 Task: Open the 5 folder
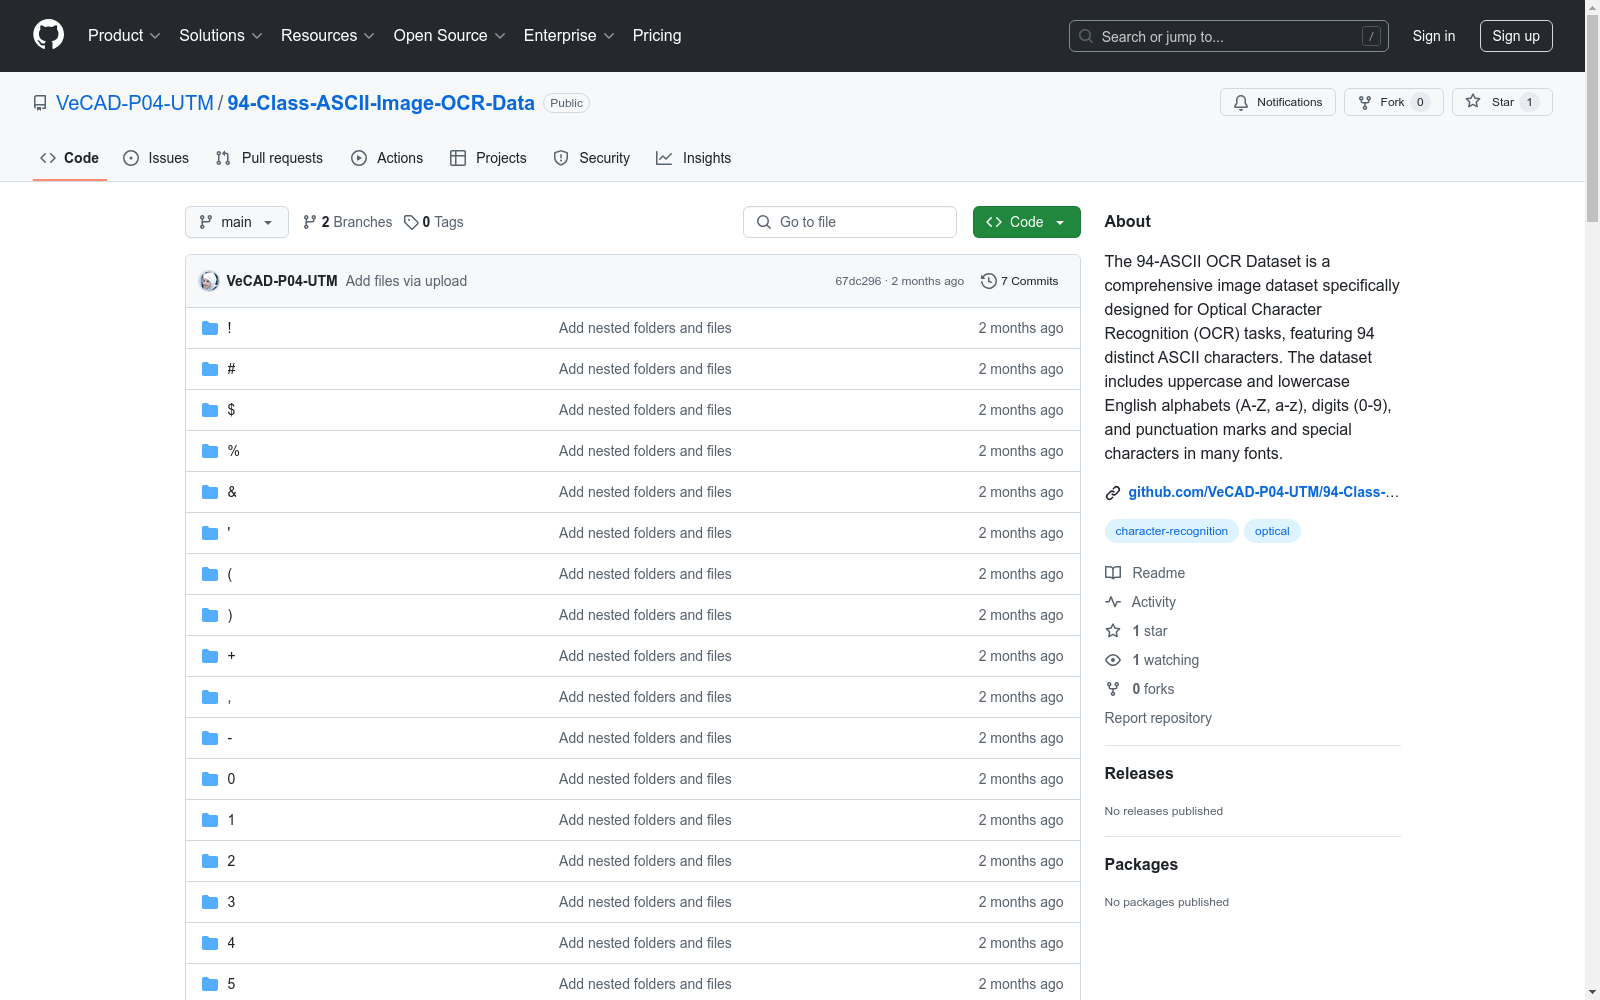(x=231, y=984)
